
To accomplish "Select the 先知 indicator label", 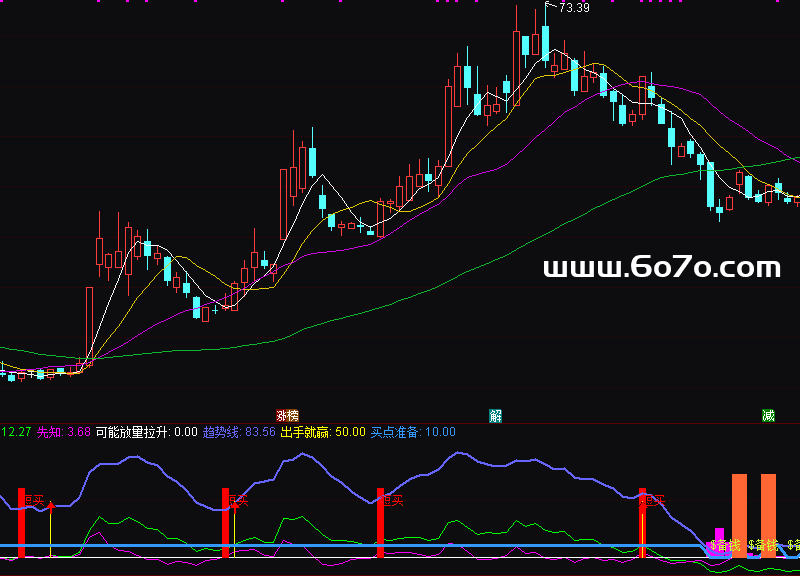I will pyautogui.click(x=64, y=432).
